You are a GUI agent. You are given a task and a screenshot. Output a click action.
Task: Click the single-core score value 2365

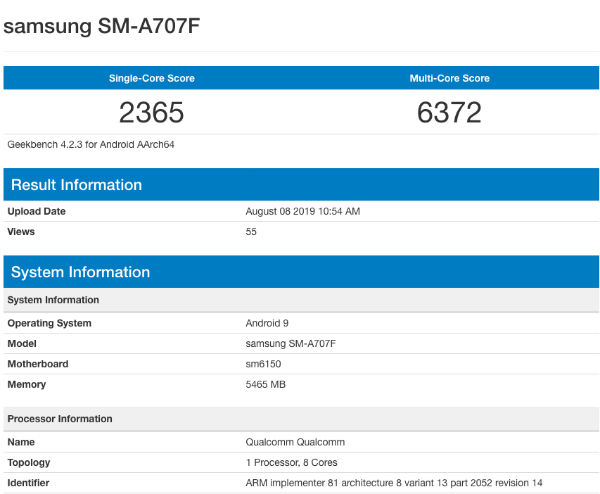pos(152,112)
